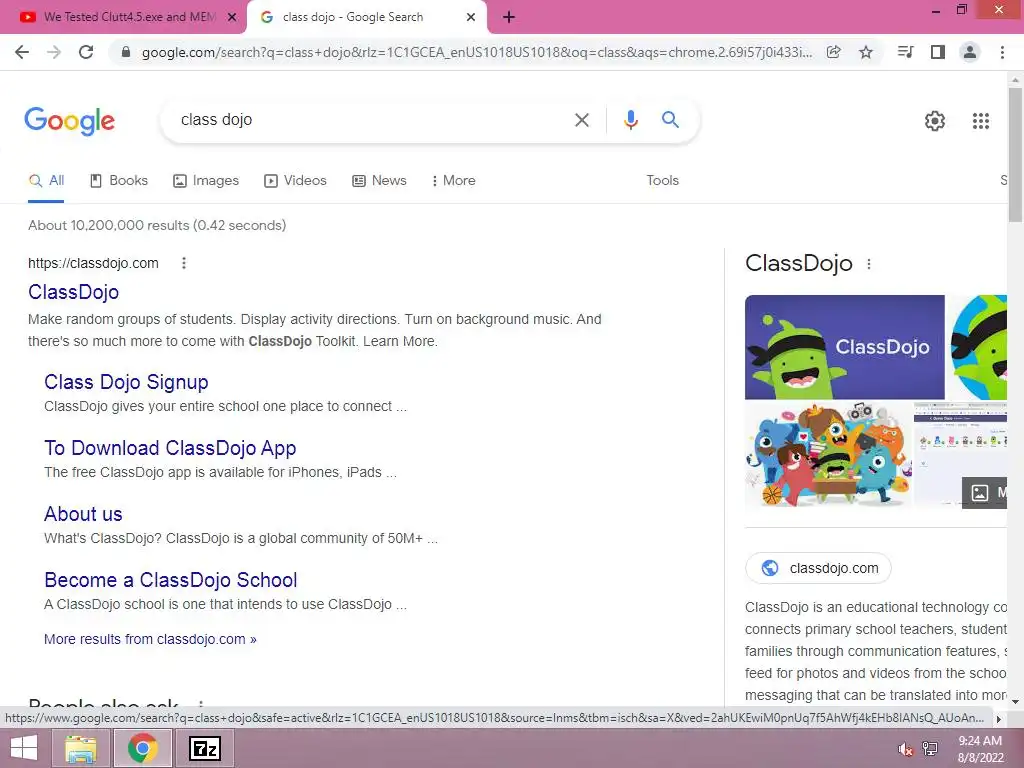The height and width of the screenshot is (768, 1024).
Task: Click the page vertical scrollbar thumb
Action: pyautogui.click(x=1015, y=154)
